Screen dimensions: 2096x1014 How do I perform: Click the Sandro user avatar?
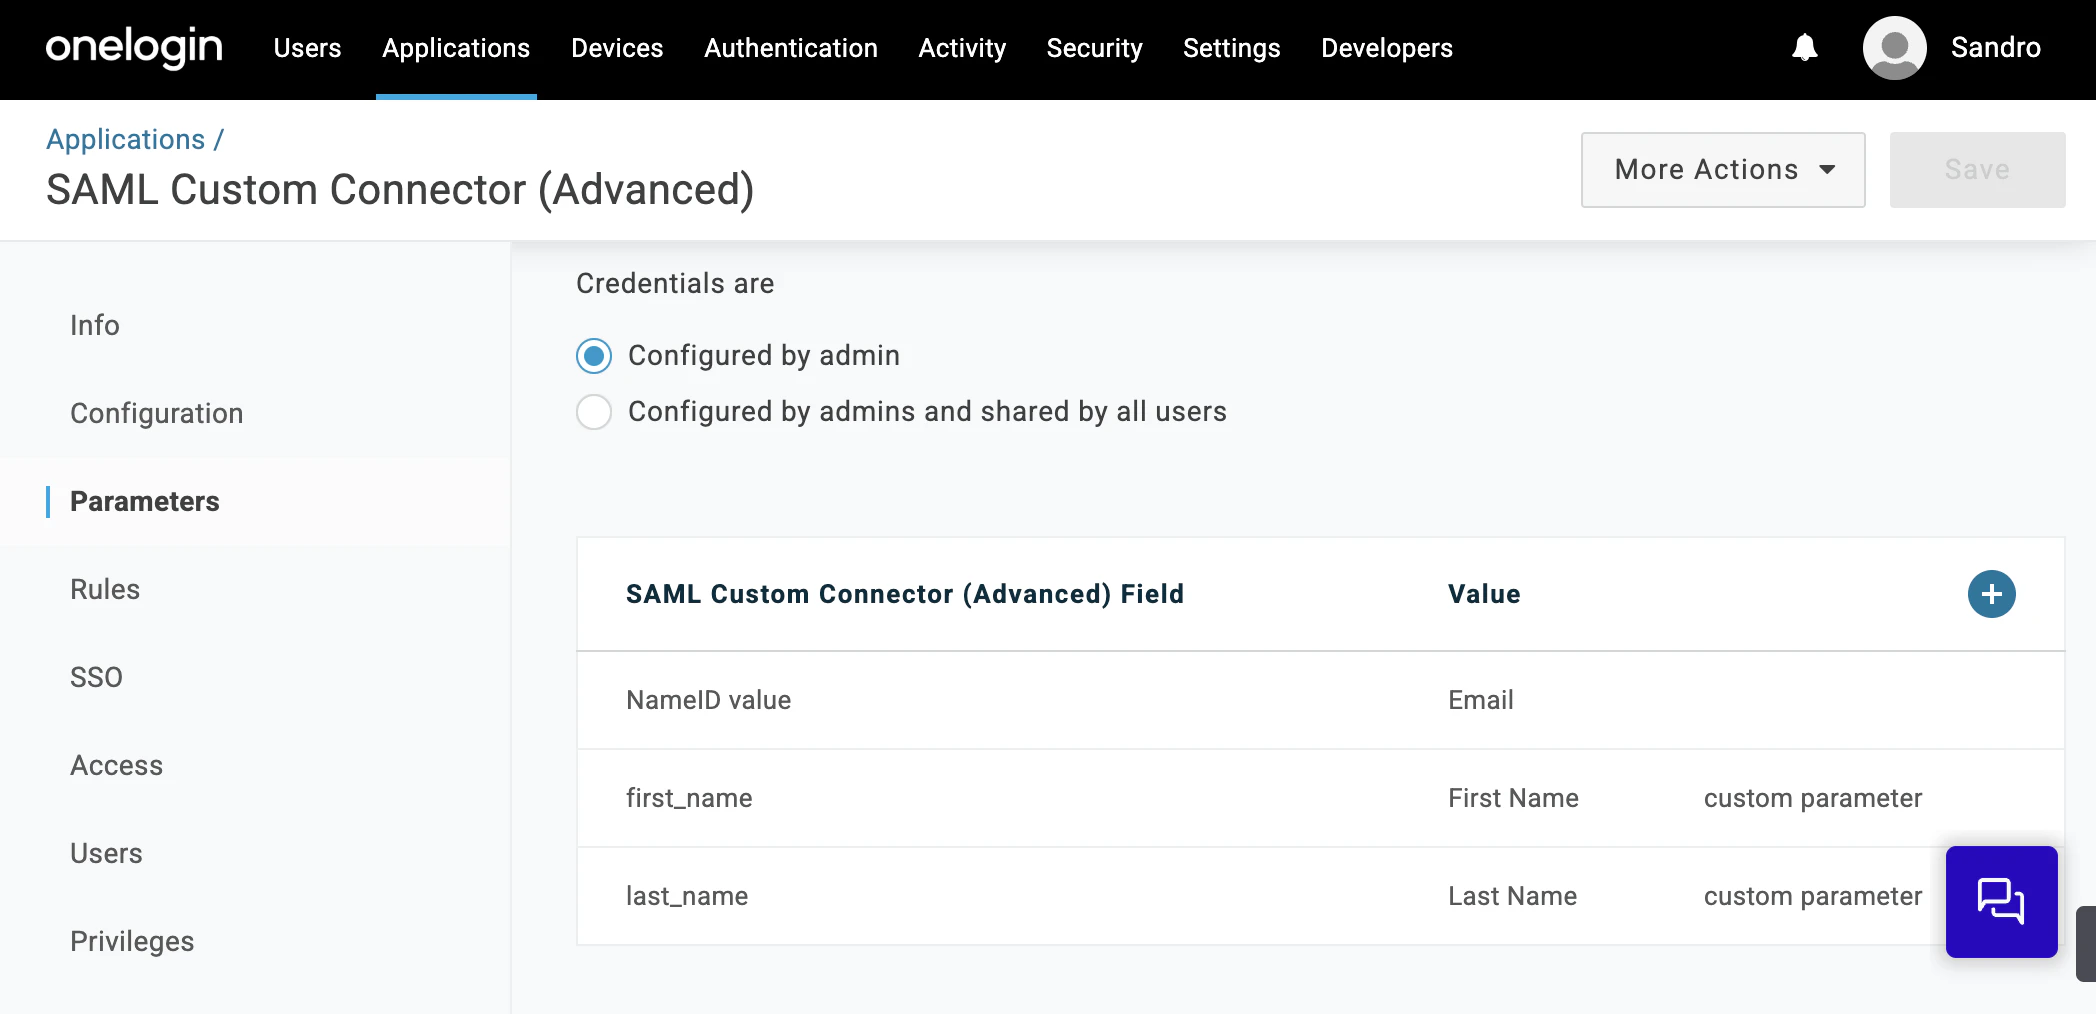1894,48
